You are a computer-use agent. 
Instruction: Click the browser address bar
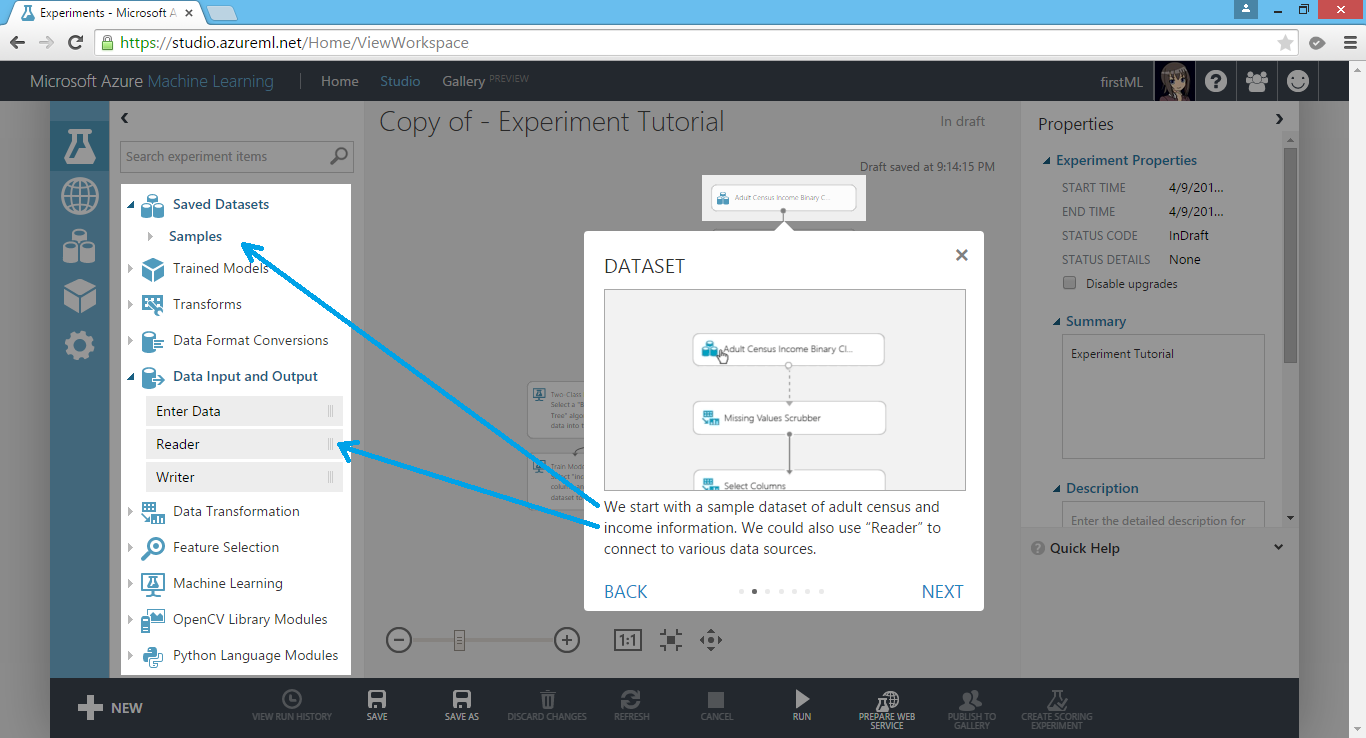click(x=696, y=43)
